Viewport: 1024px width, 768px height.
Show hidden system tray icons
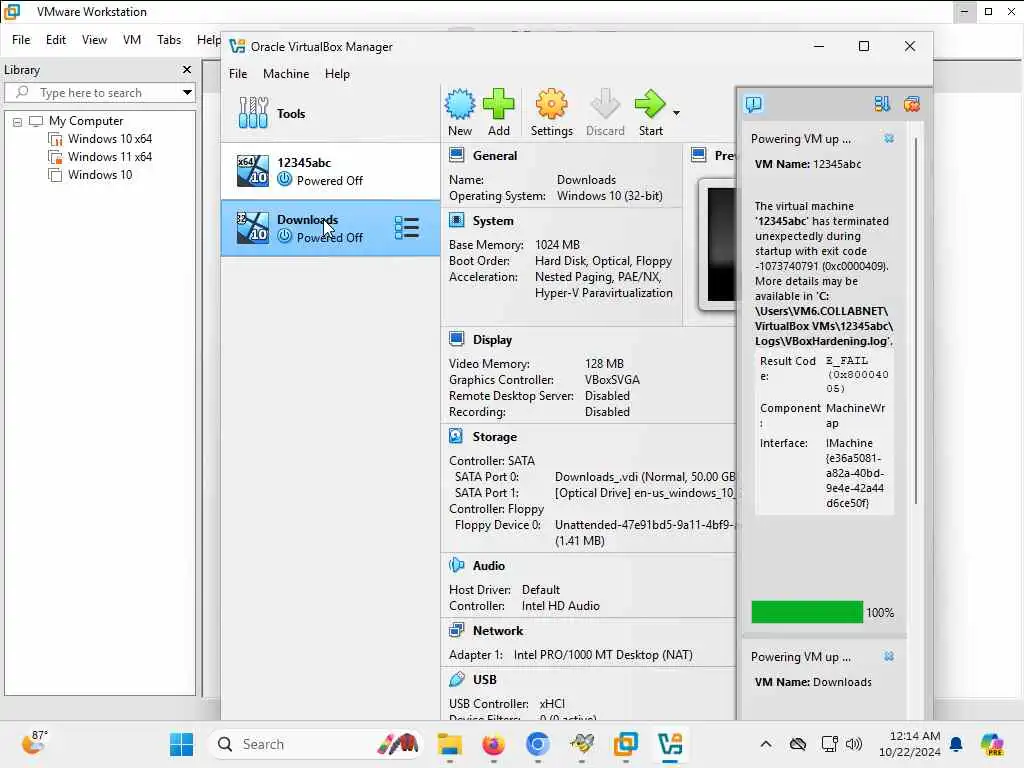pos(766,744)
